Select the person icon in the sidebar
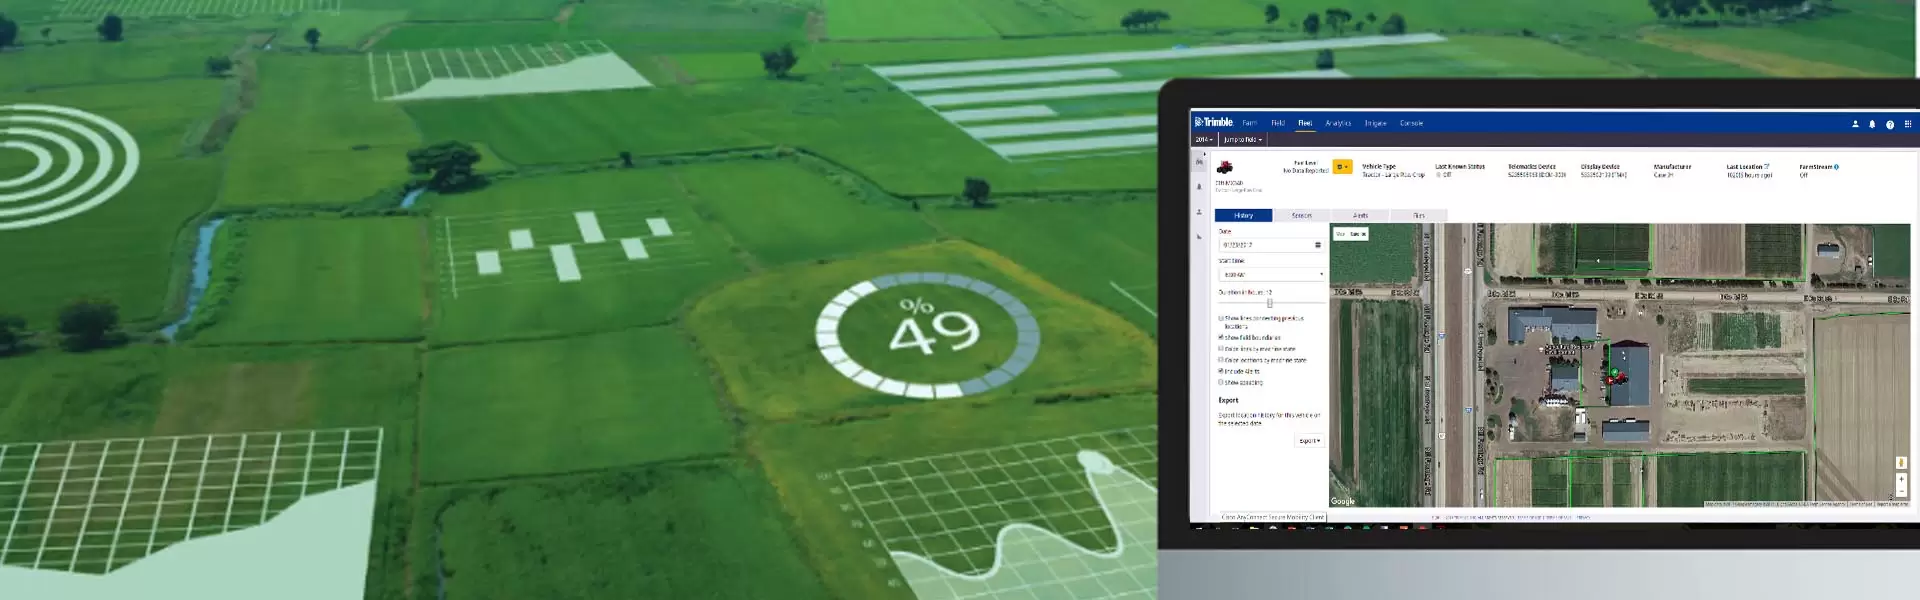Viewport: 1920px width, 600px height. [1200, 212]
